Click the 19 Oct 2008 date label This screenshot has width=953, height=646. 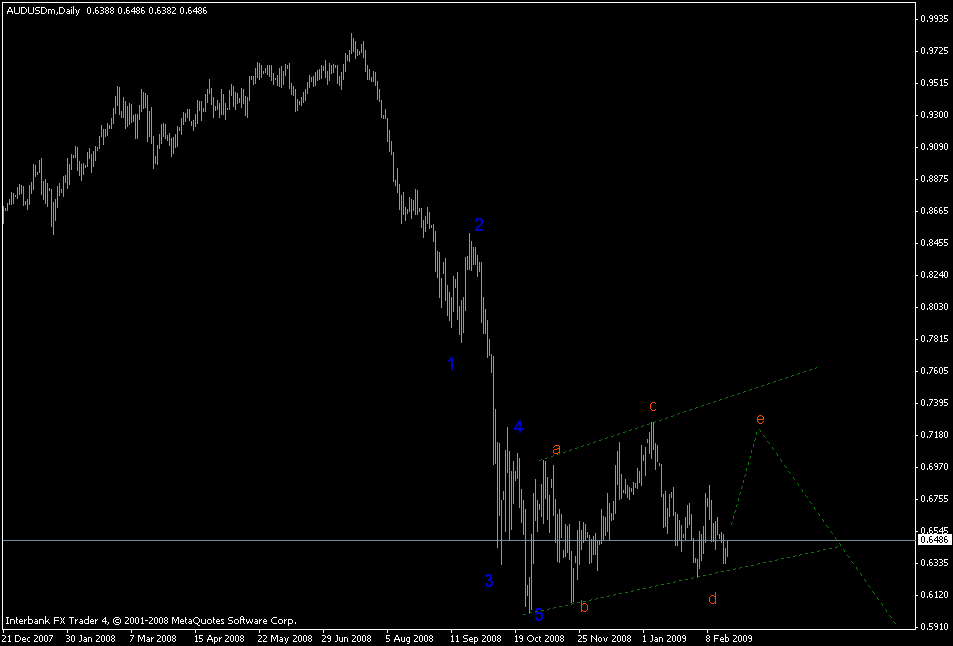point(540,639)
